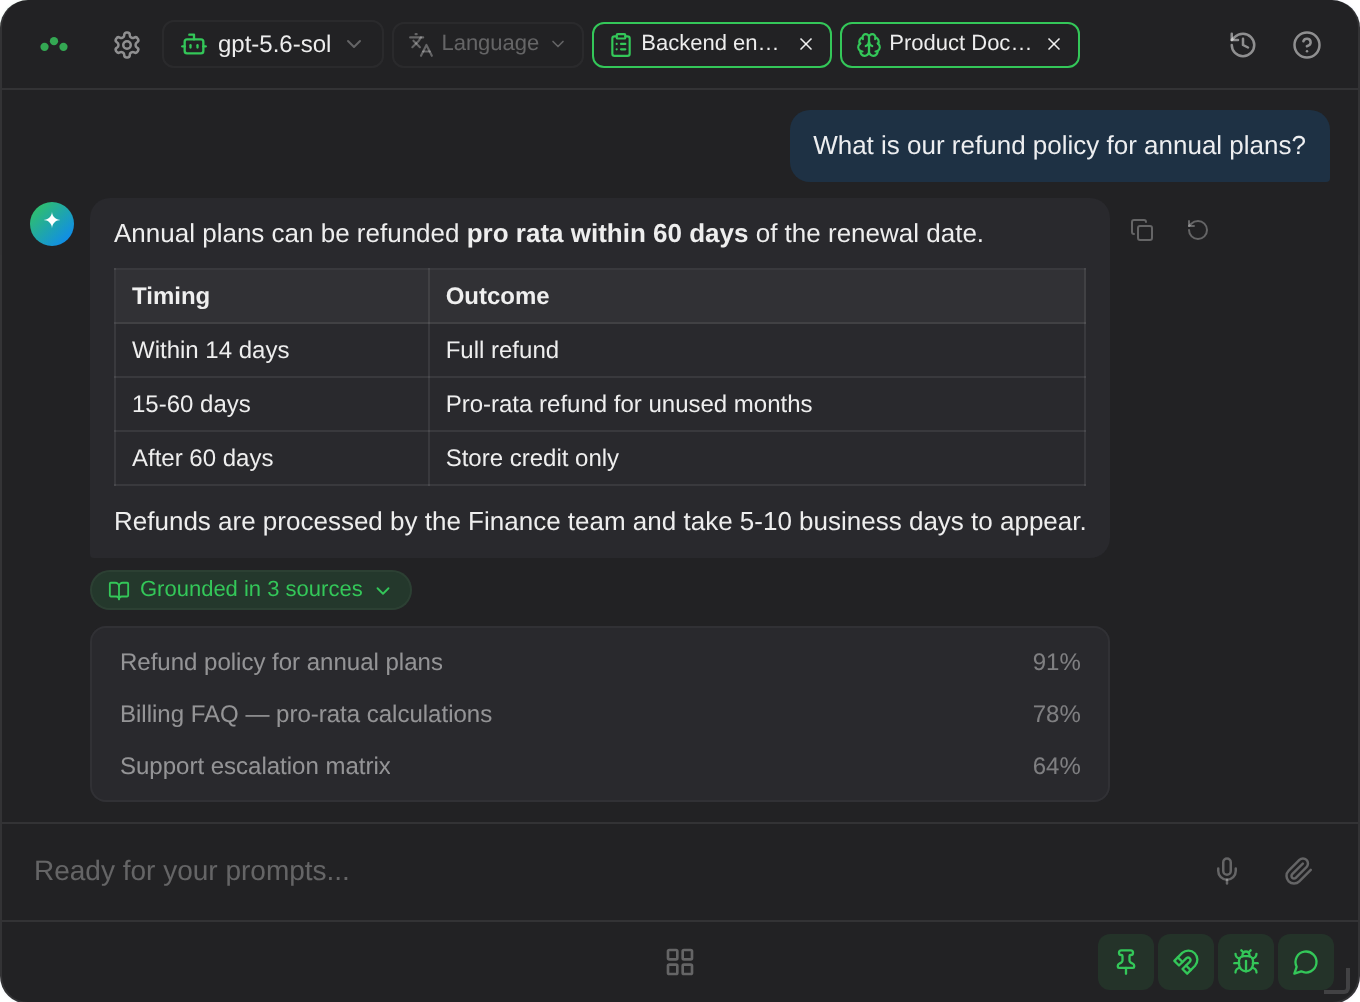1360x1002 pixels.
Task: Open the apps grid icon
Action: (680, 962)
